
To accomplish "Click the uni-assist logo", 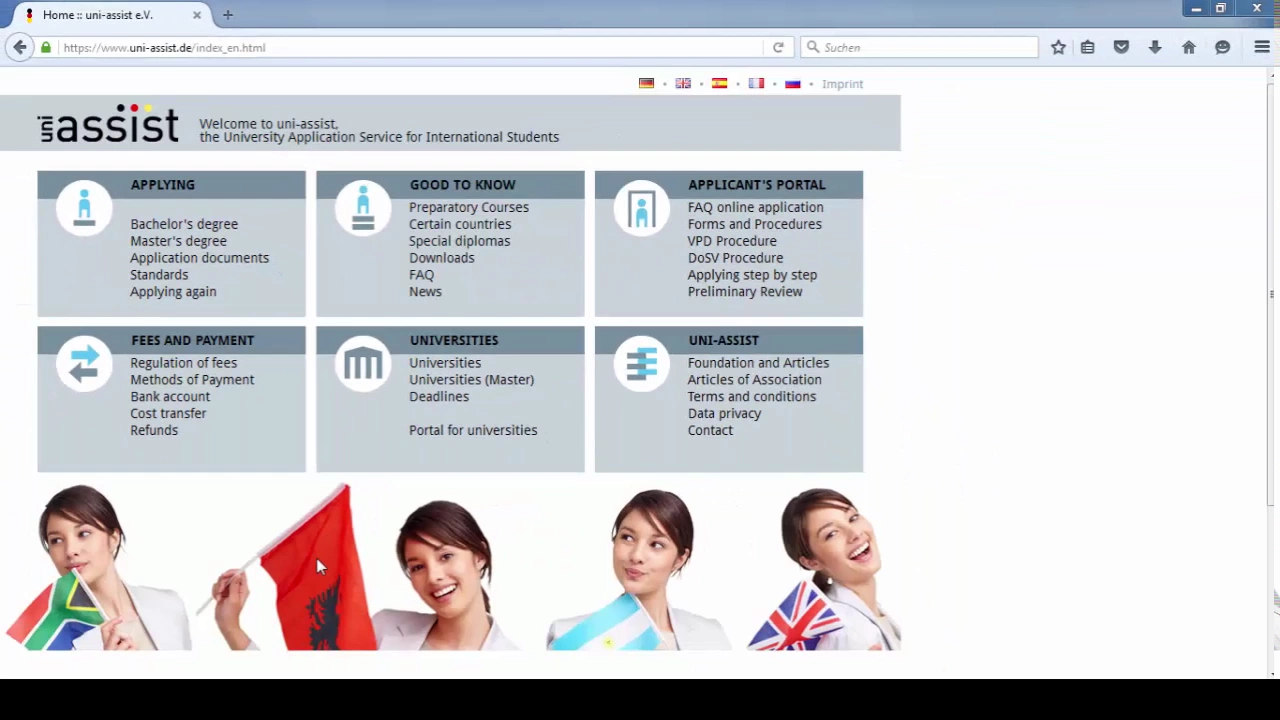I will pos(108,124).
